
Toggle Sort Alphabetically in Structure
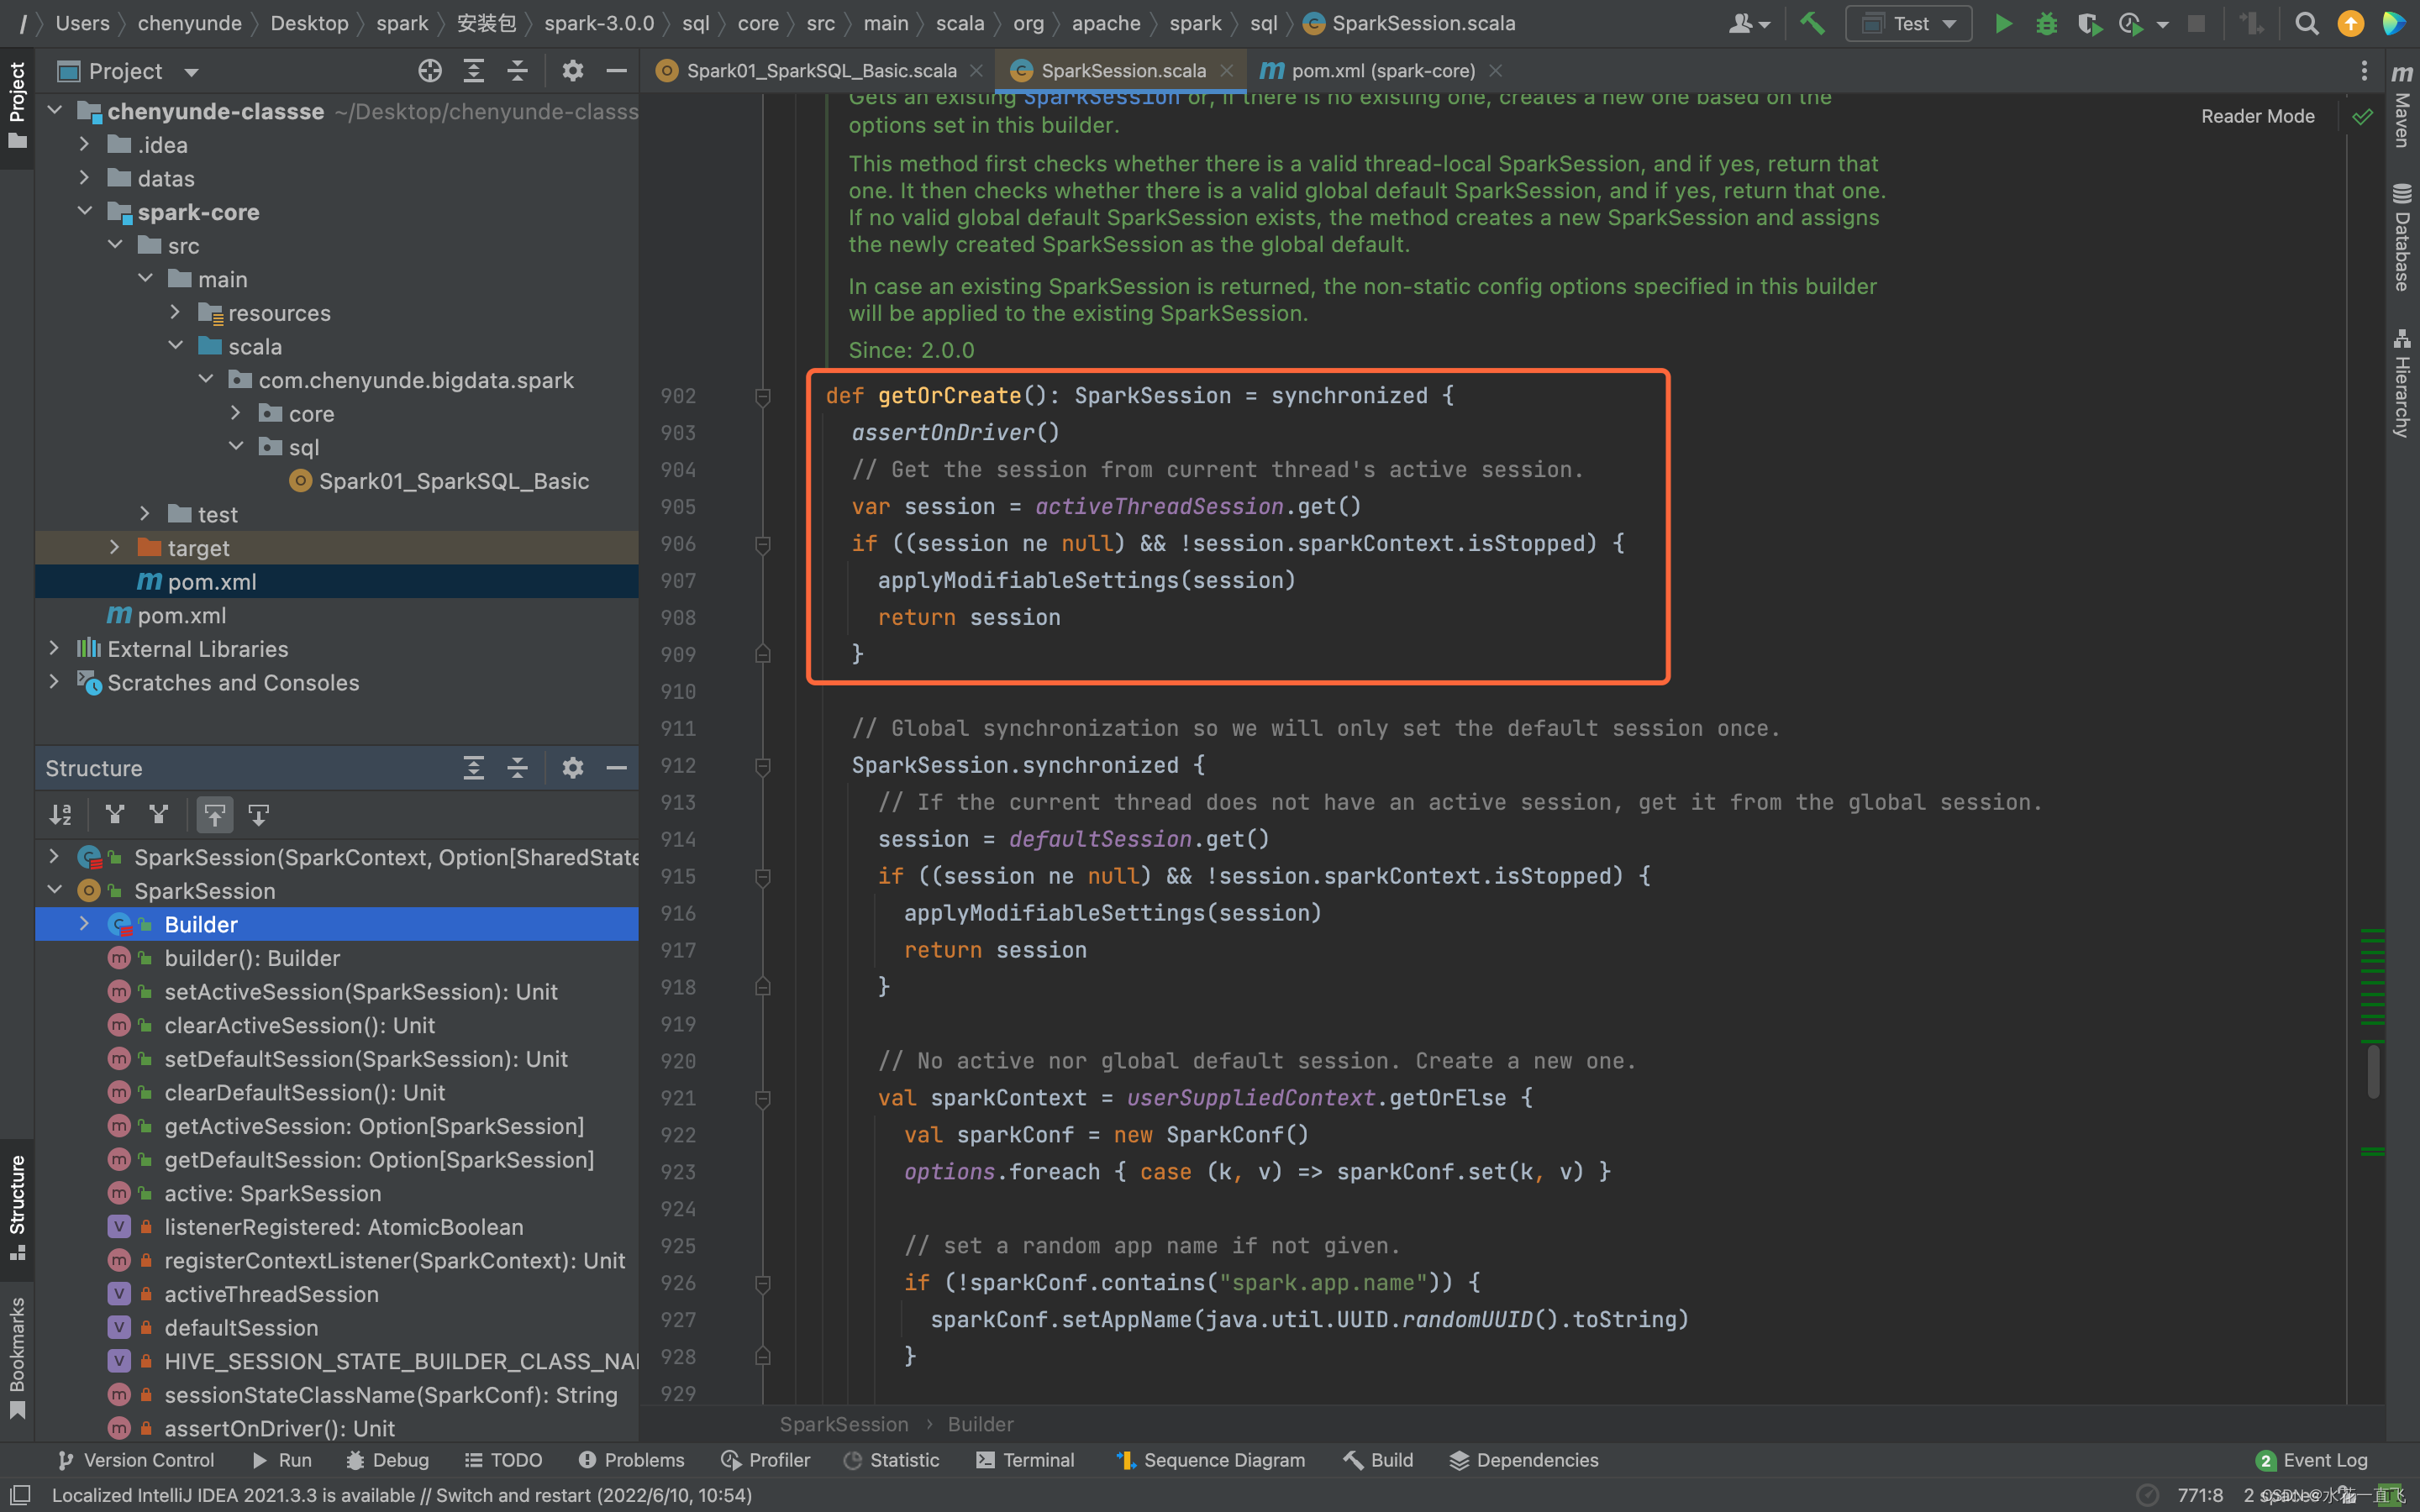[61, 815]
